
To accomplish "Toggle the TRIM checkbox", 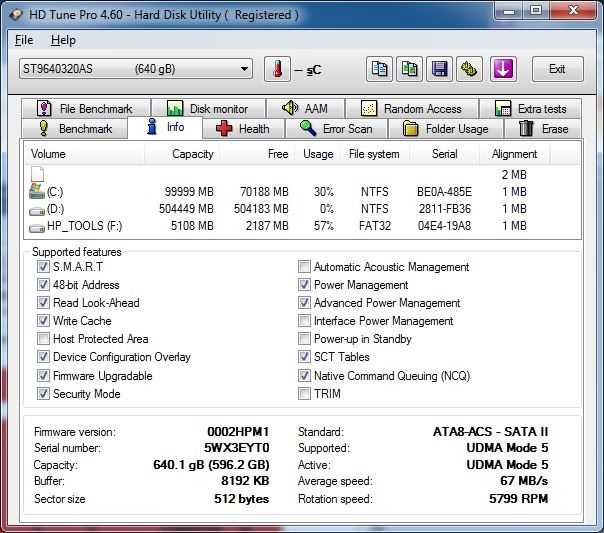I will point(304,394).
